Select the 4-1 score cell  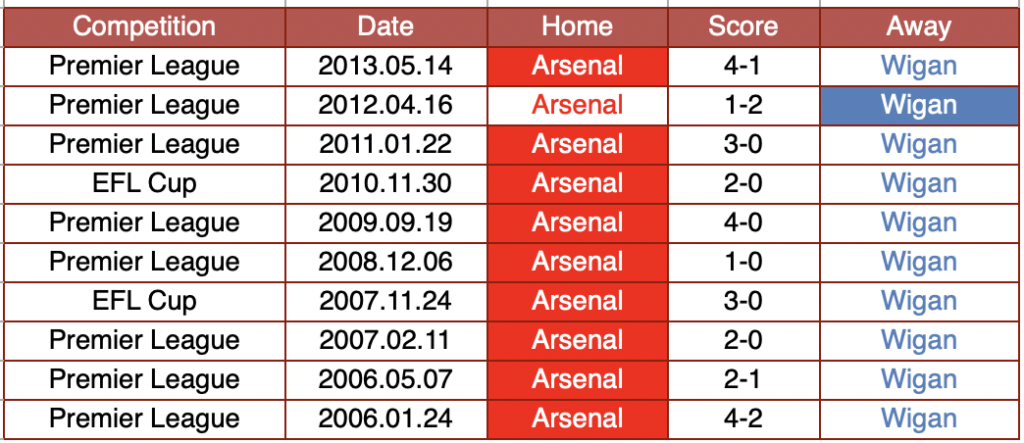pos(743,66)
